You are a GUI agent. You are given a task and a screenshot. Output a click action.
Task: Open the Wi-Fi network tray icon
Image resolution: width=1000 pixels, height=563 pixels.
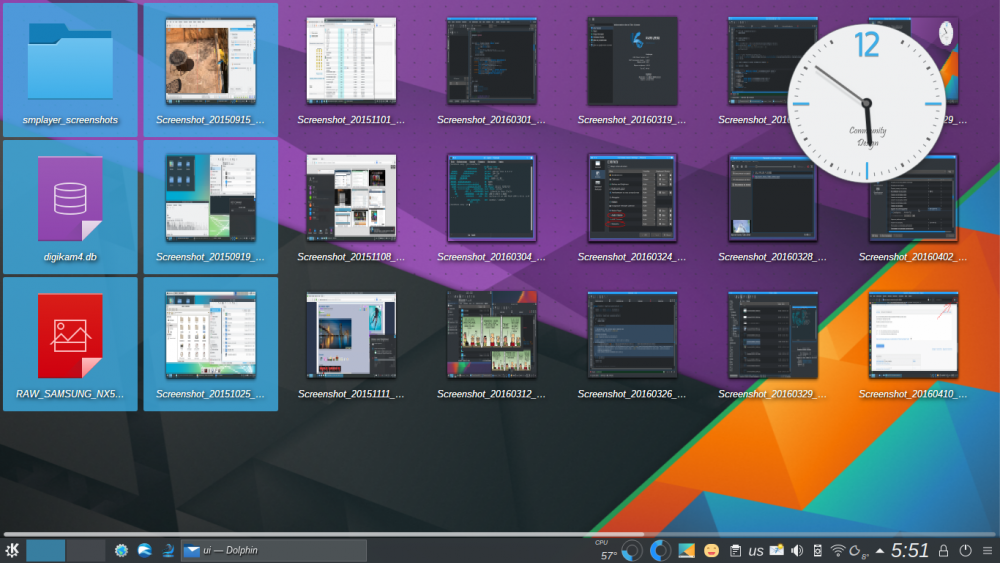pos(838,550)
